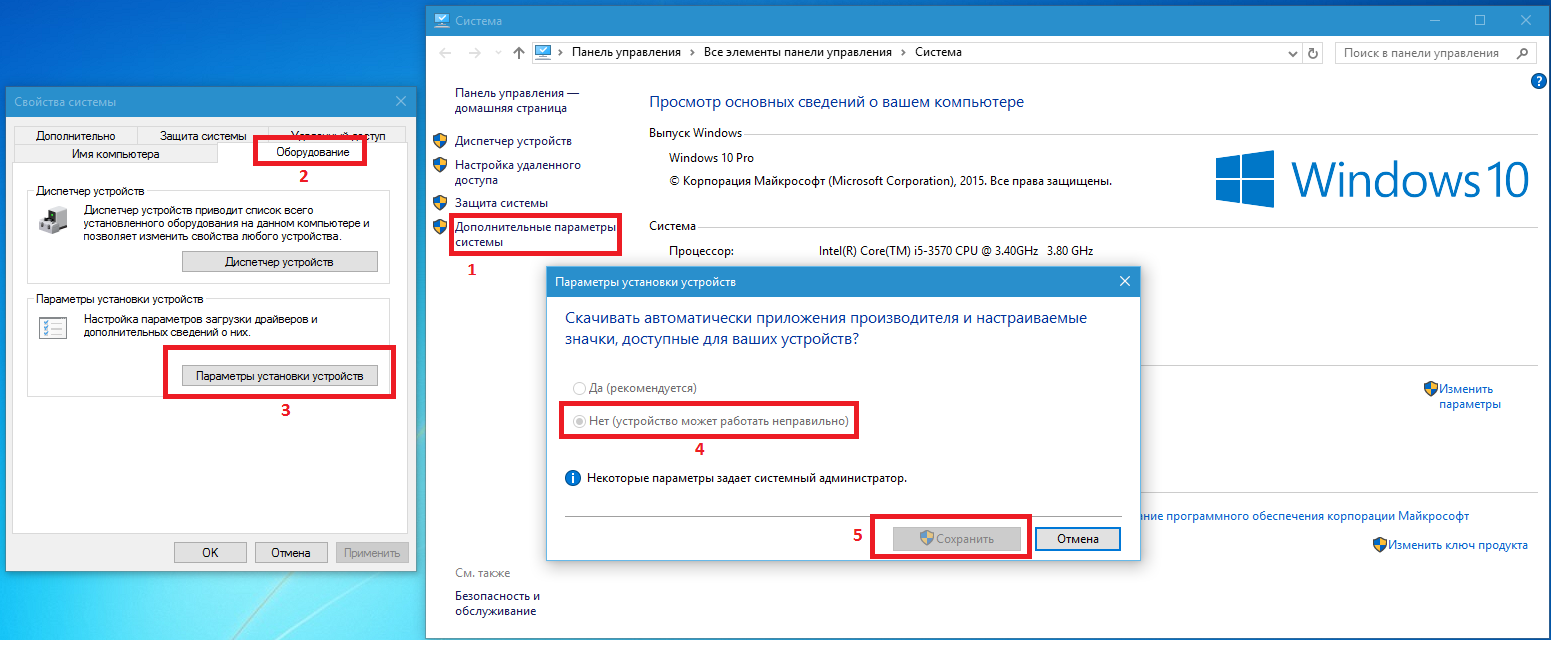This screenshot has height=648, width=1551.
Task: Click 'Windows 10 Pro' edition text
Action: 711,158
